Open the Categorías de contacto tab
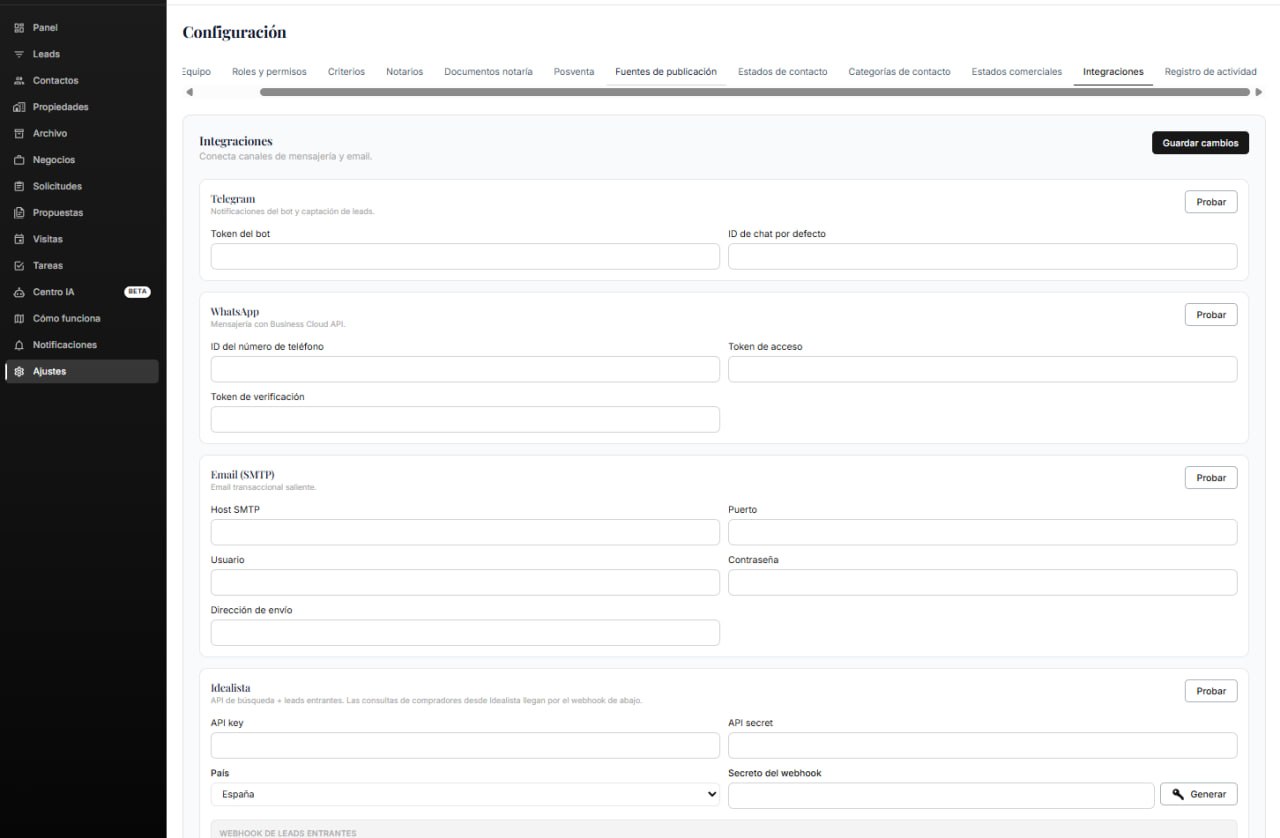 click(899, 72)
